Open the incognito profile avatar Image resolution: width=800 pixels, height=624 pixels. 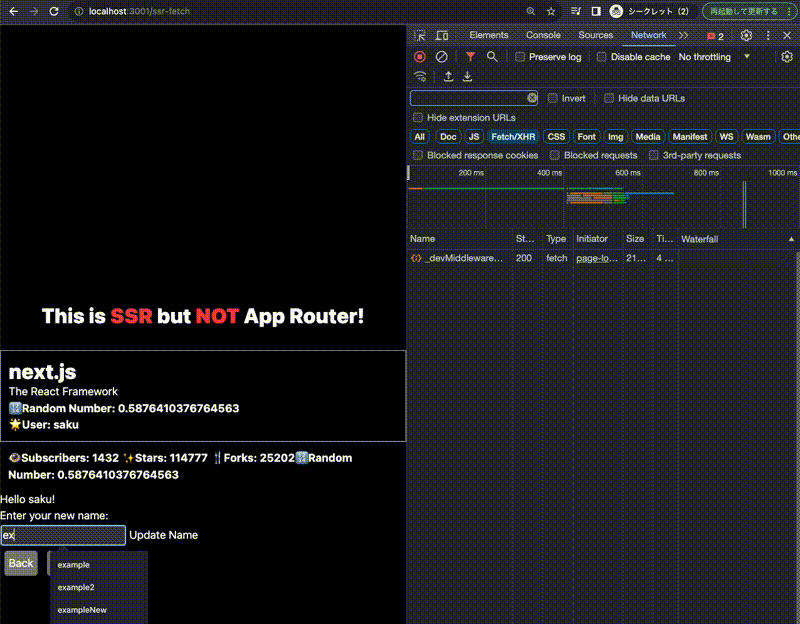tap(616, 11)
